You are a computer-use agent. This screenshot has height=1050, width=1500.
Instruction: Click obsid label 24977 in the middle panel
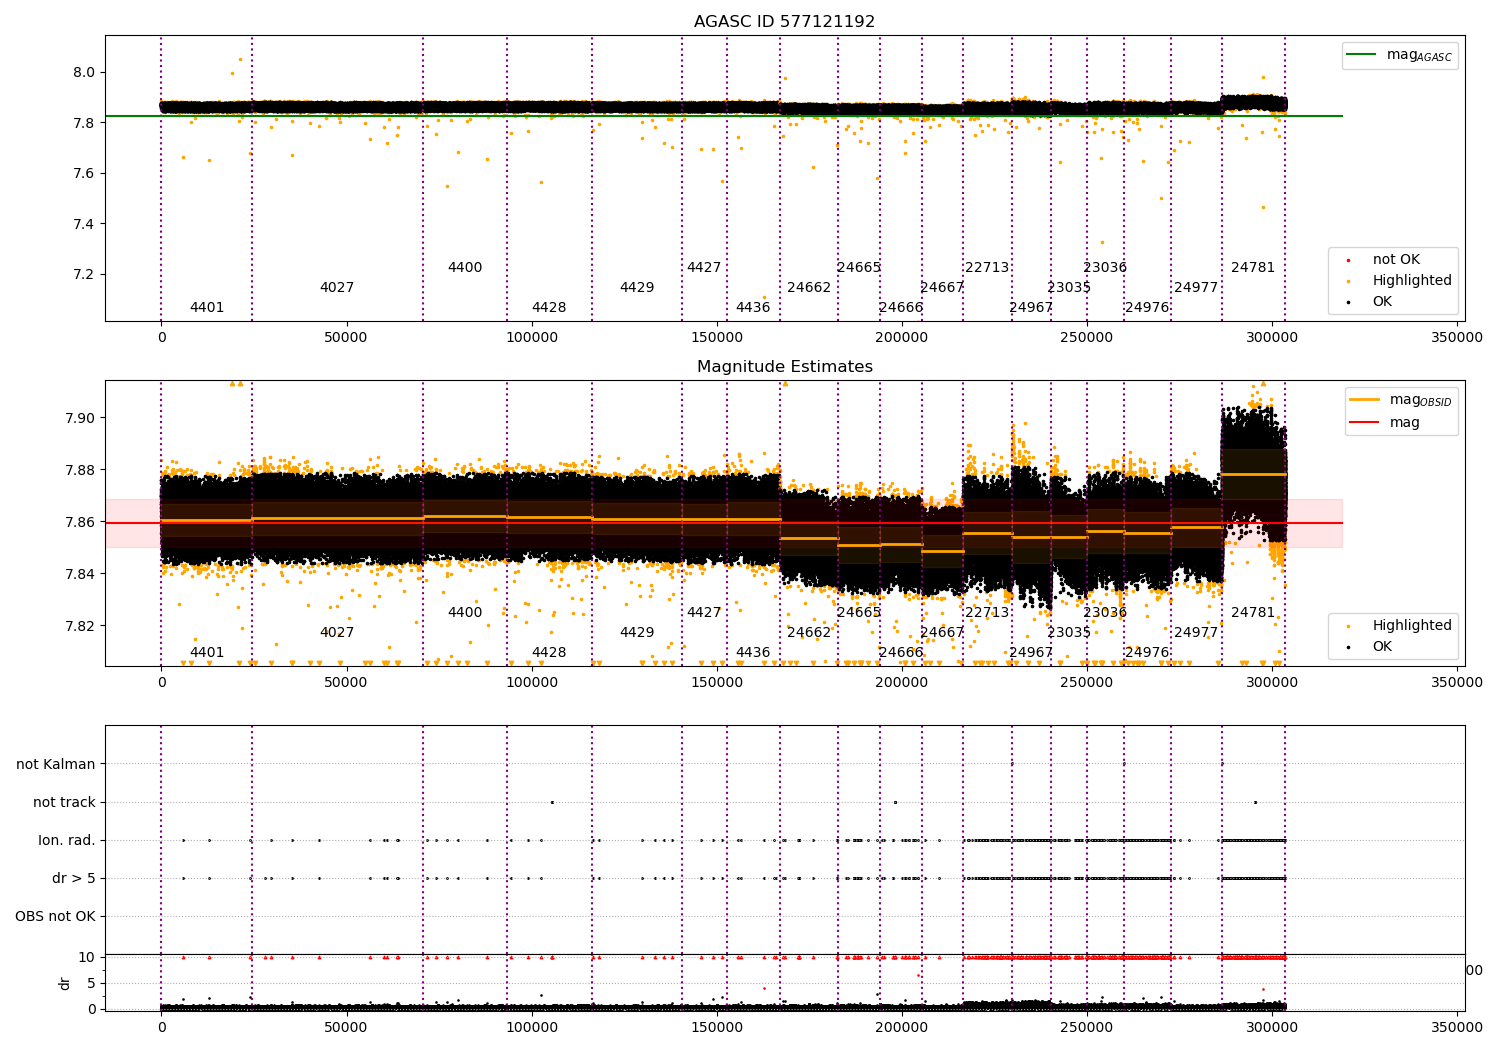tap(1196, 633)
